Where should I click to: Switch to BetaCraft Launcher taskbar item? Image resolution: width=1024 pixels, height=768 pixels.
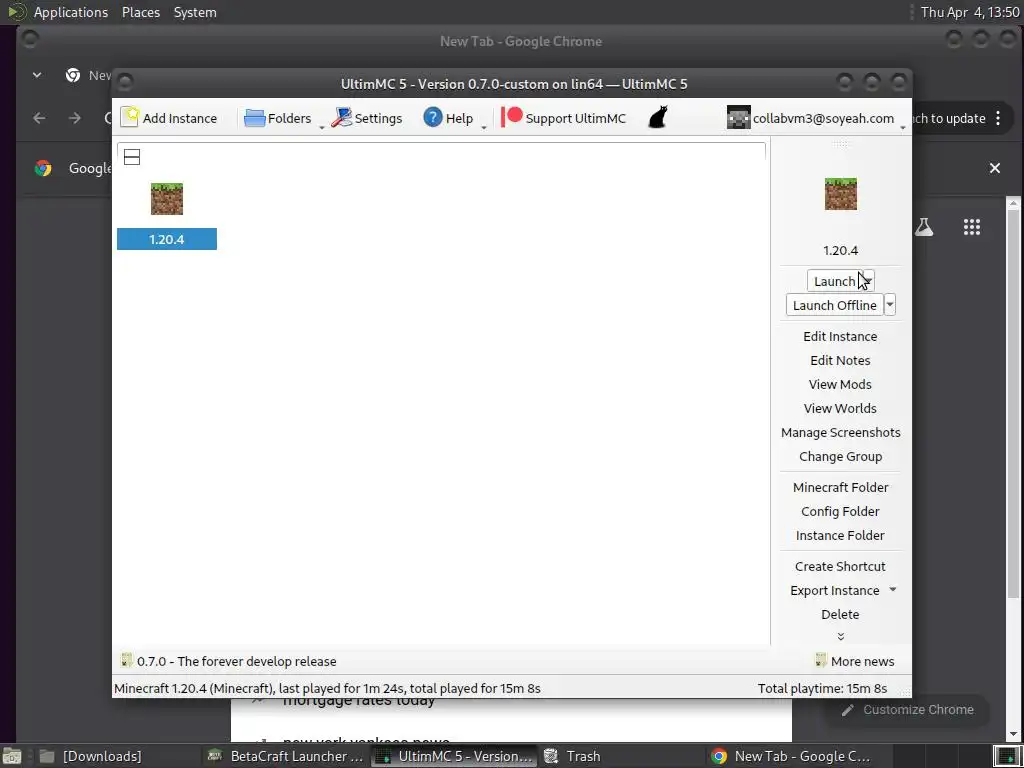pos(285,756)
